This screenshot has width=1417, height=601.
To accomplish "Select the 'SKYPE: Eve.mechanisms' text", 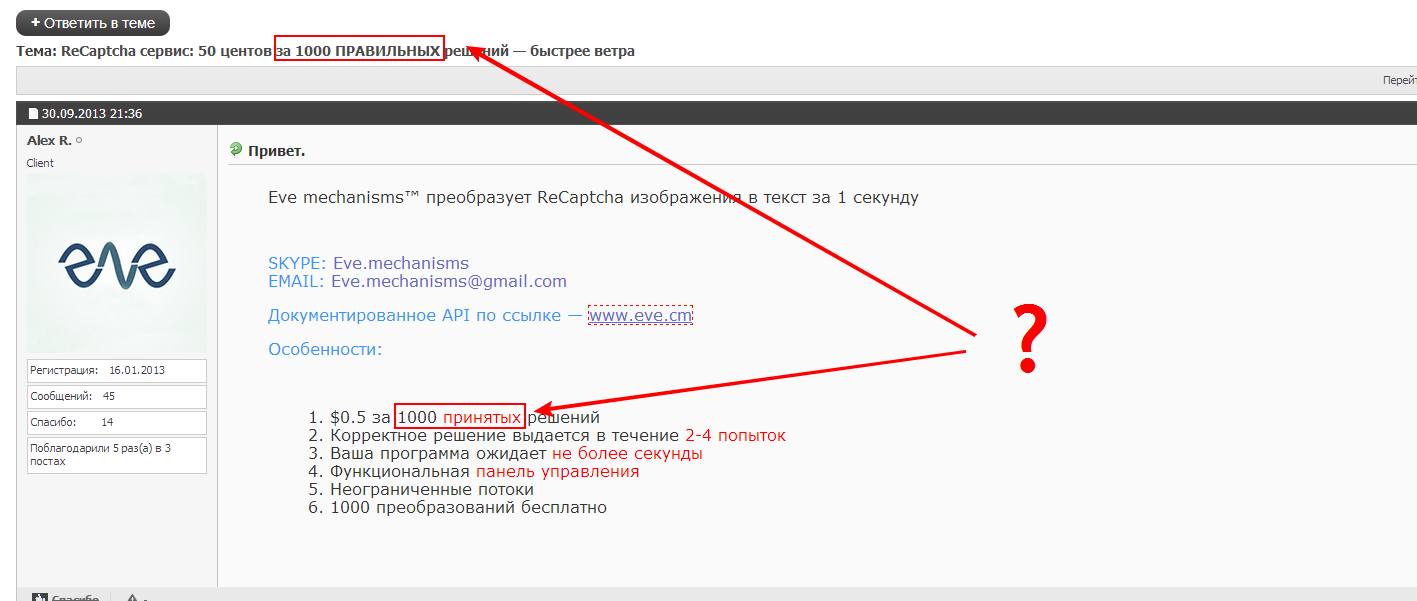I will coord(368,263).
